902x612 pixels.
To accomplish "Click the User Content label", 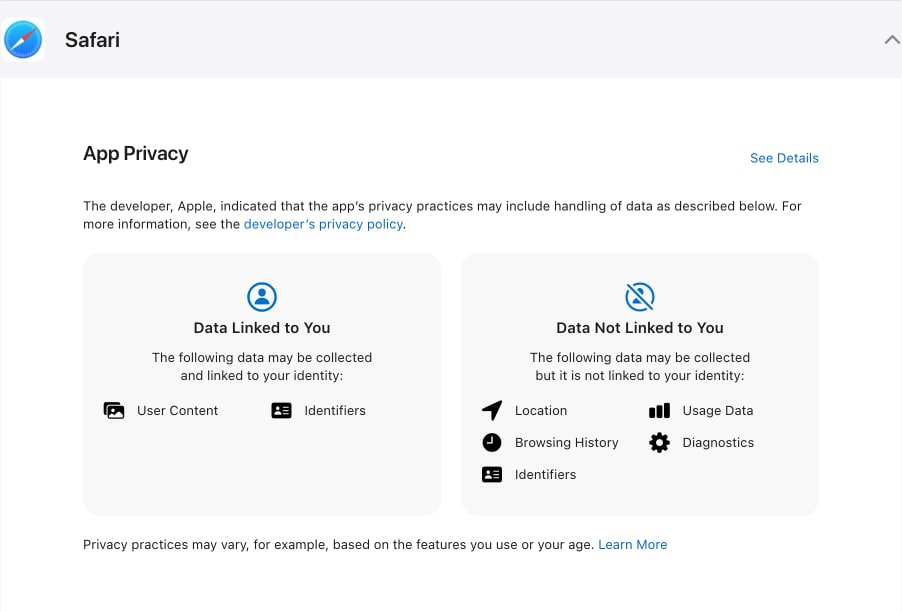I will [x=177, y=410].
